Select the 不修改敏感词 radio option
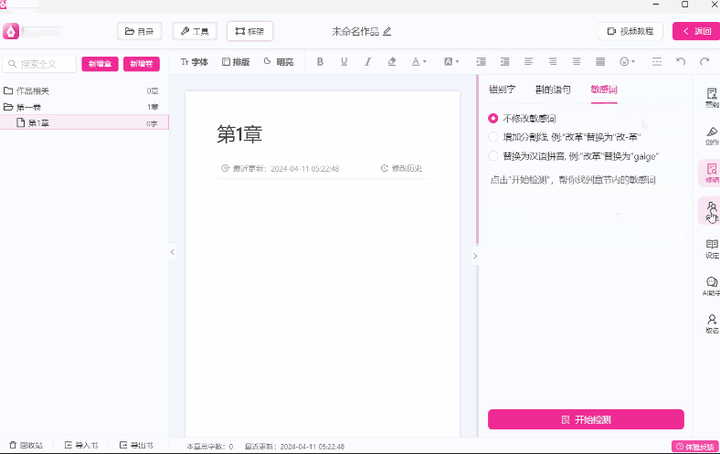This screenshot has width=720, height=454. pos(493,118)
